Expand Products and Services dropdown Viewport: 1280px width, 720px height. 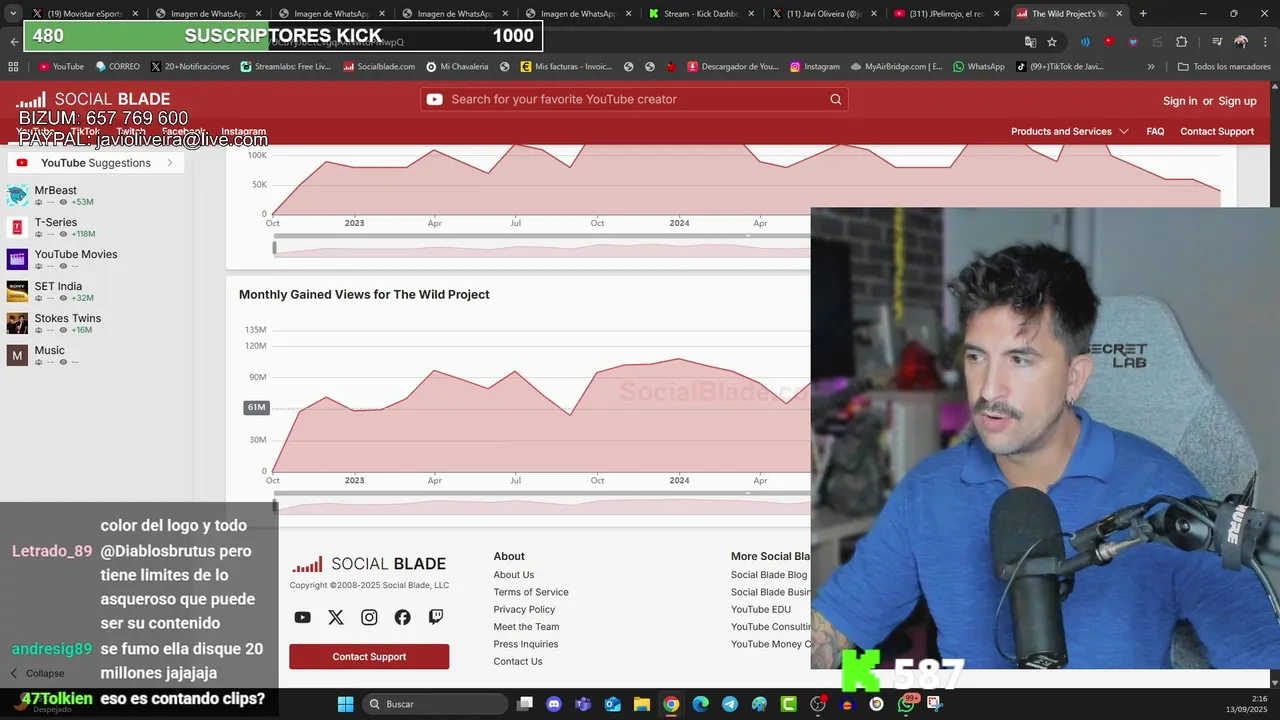tap(1069, 131)
